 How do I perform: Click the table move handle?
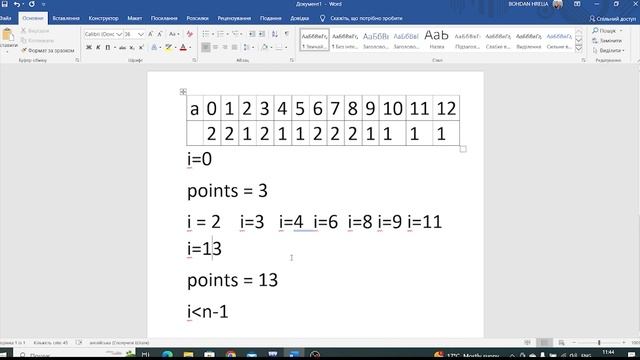[x=183, y=92]
